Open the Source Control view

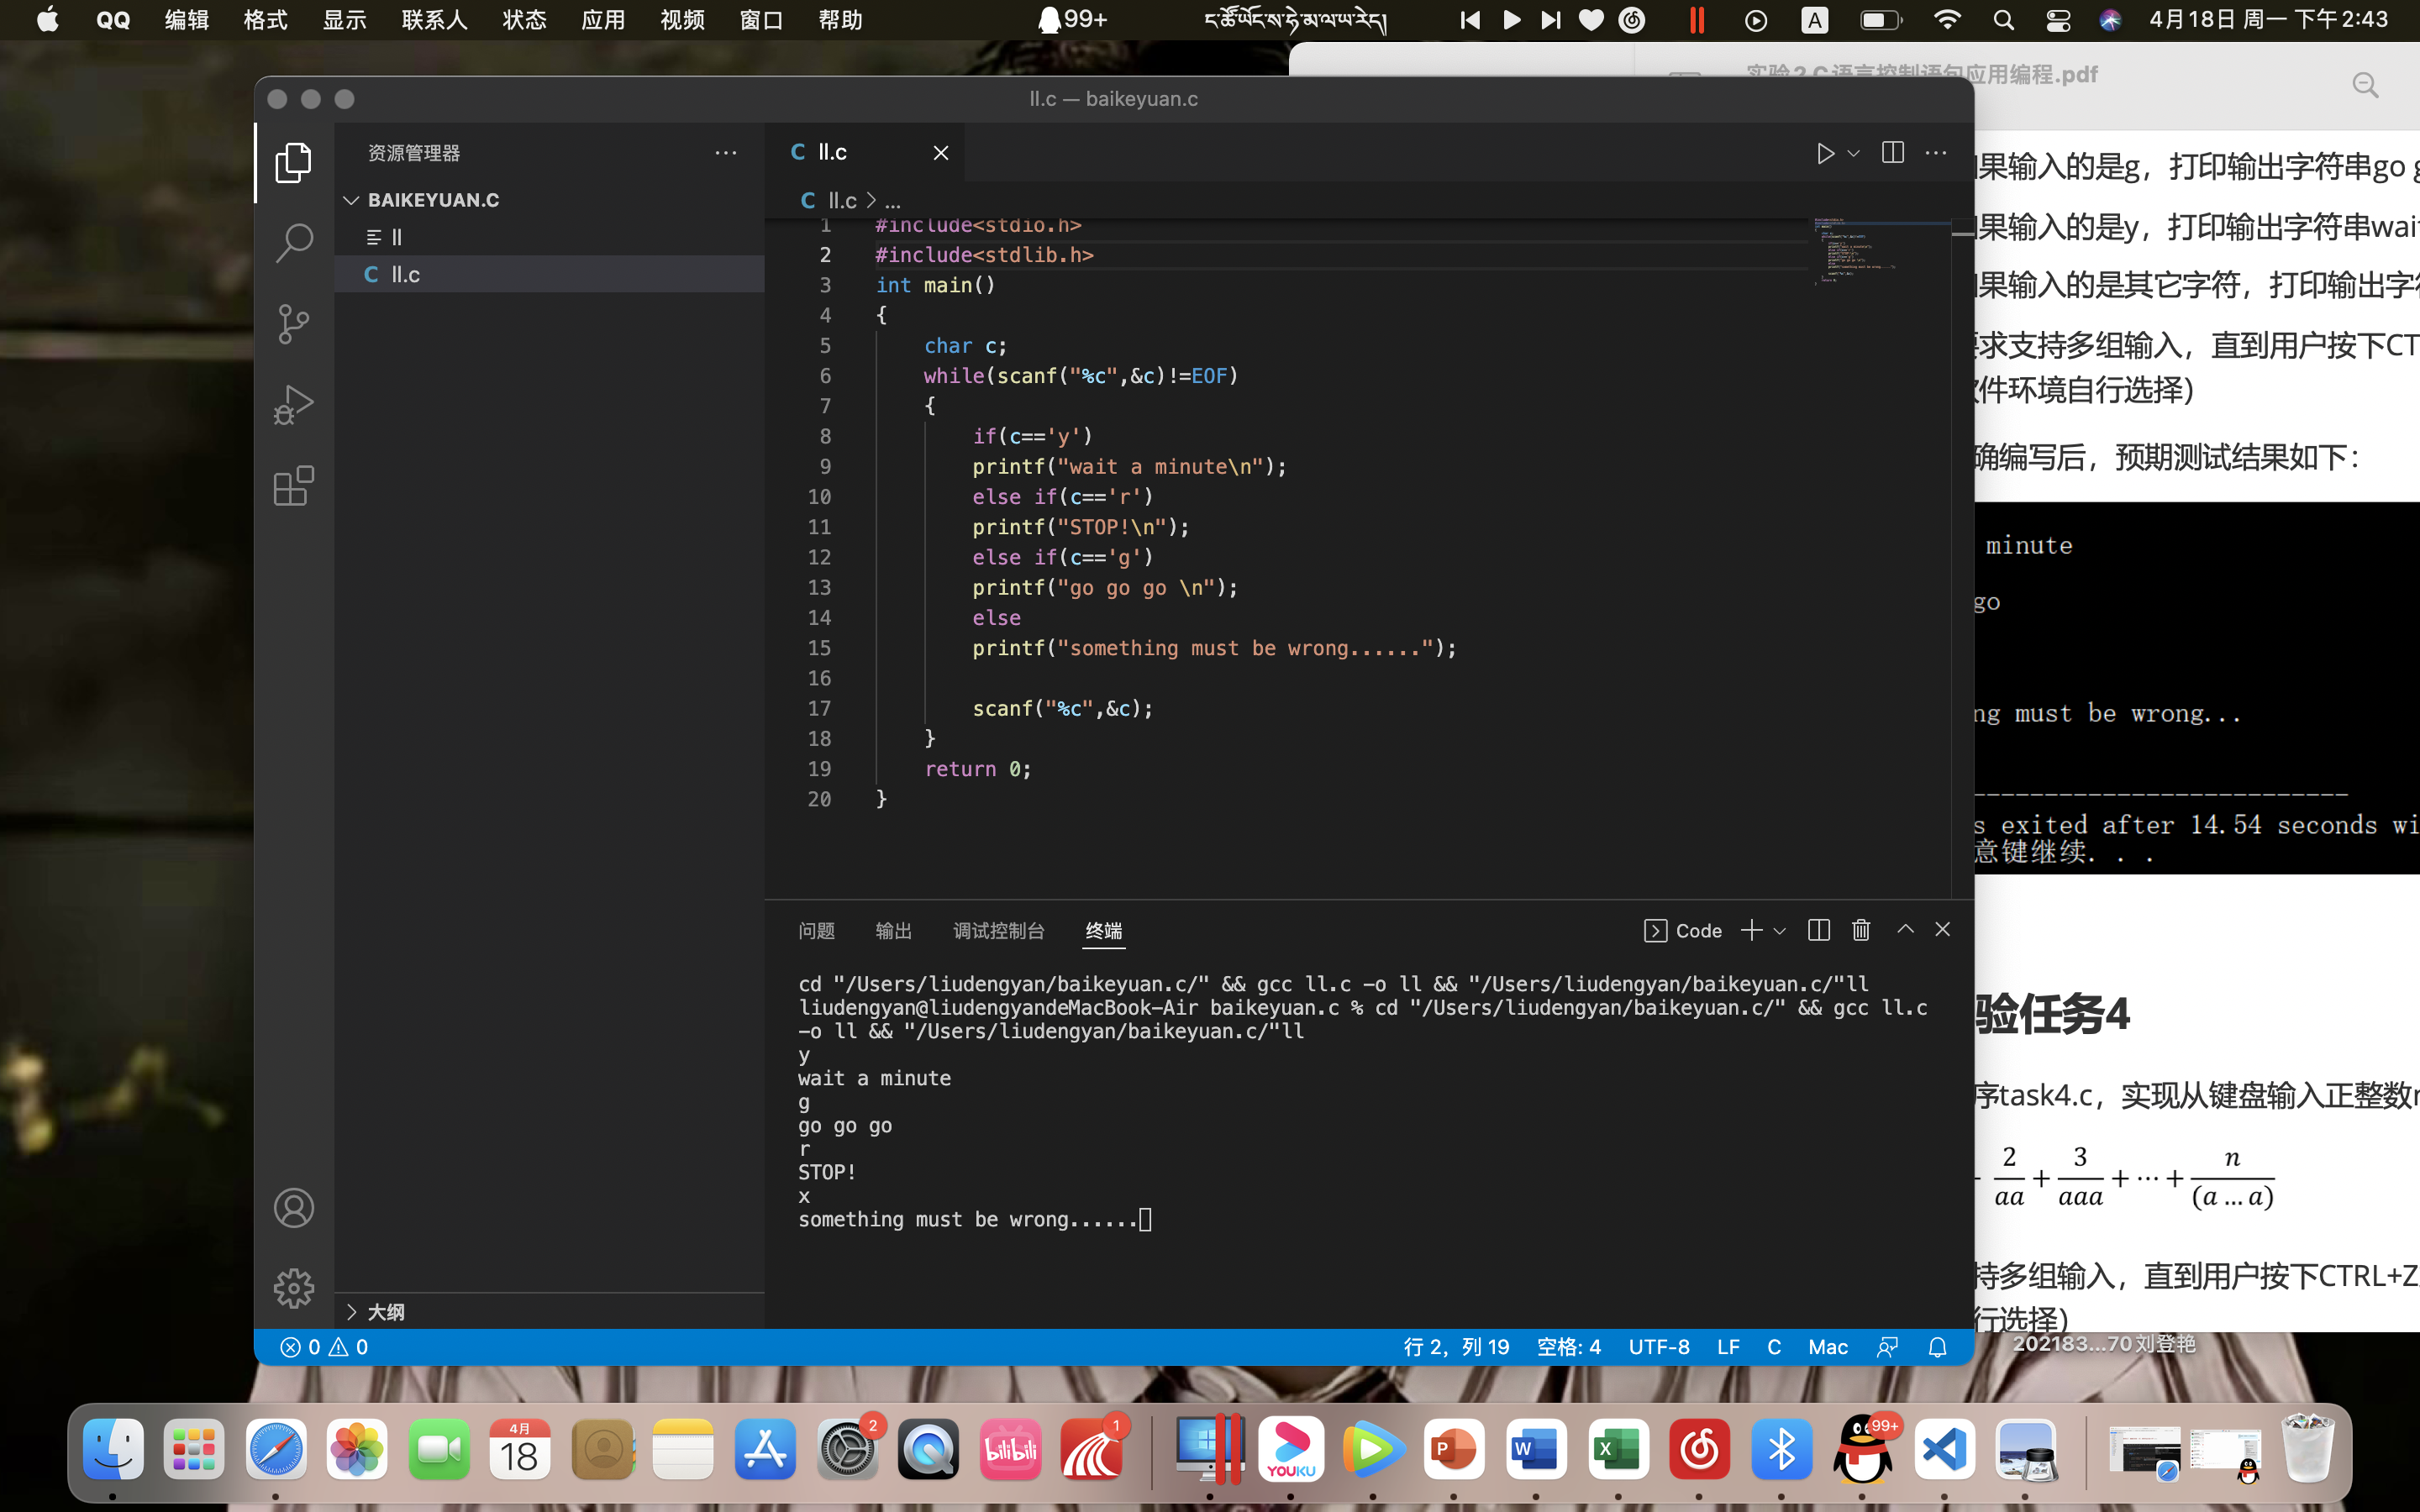(x=293, y=324)
